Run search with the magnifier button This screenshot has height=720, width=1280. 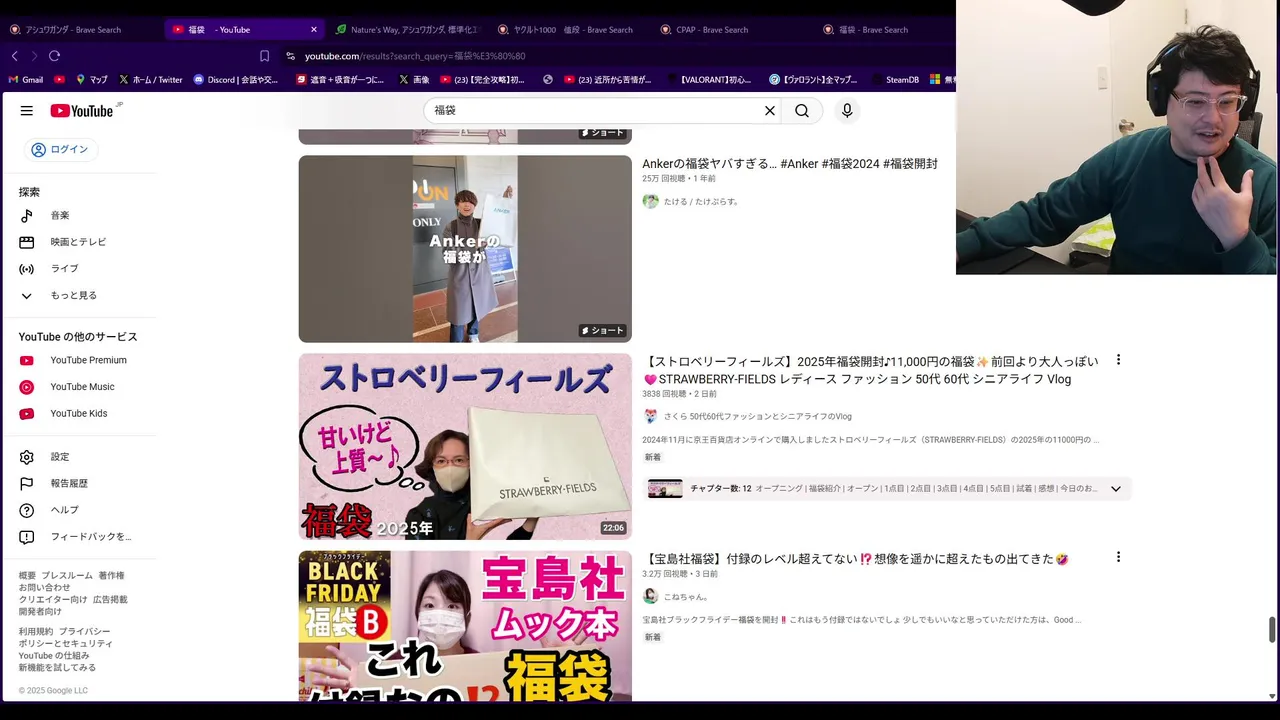pos(802,111)
